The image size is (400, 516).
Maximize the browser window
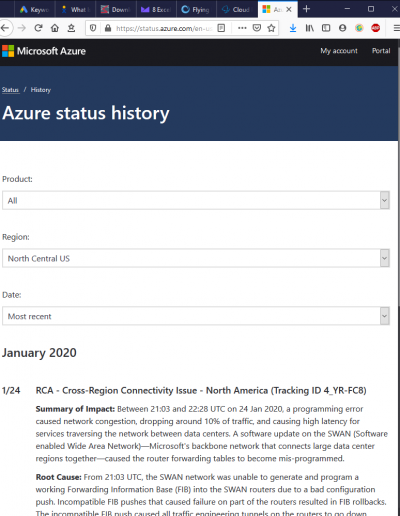click(371, 9)
